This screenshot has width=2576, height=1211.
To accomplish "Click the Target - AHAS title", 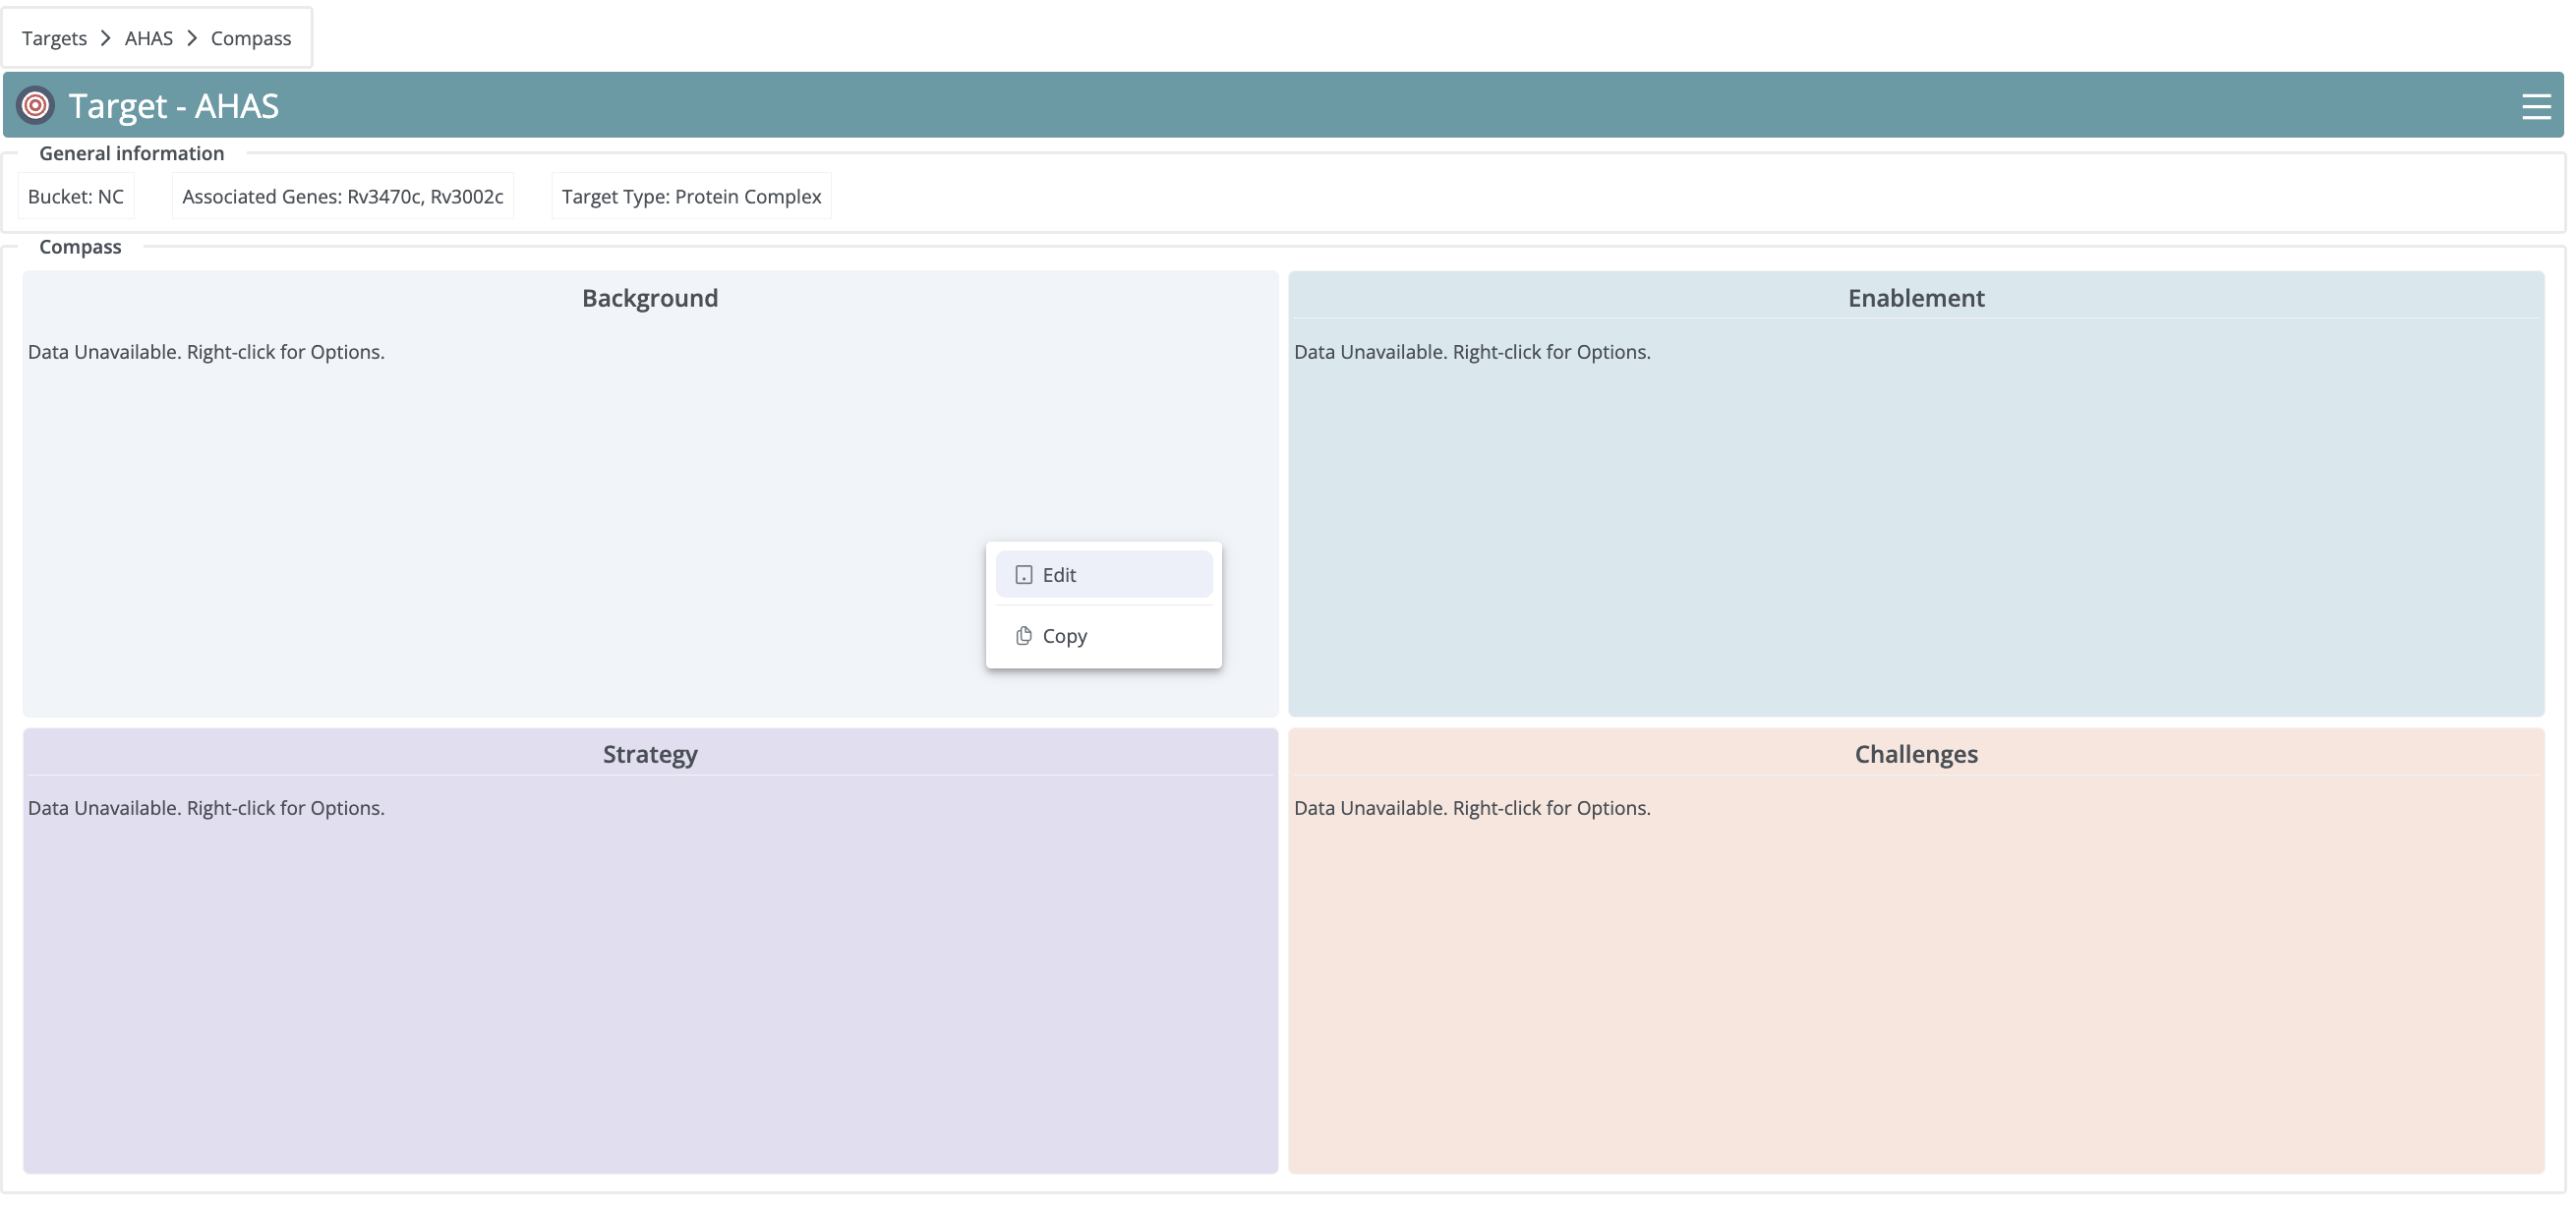I will point(173,106).
